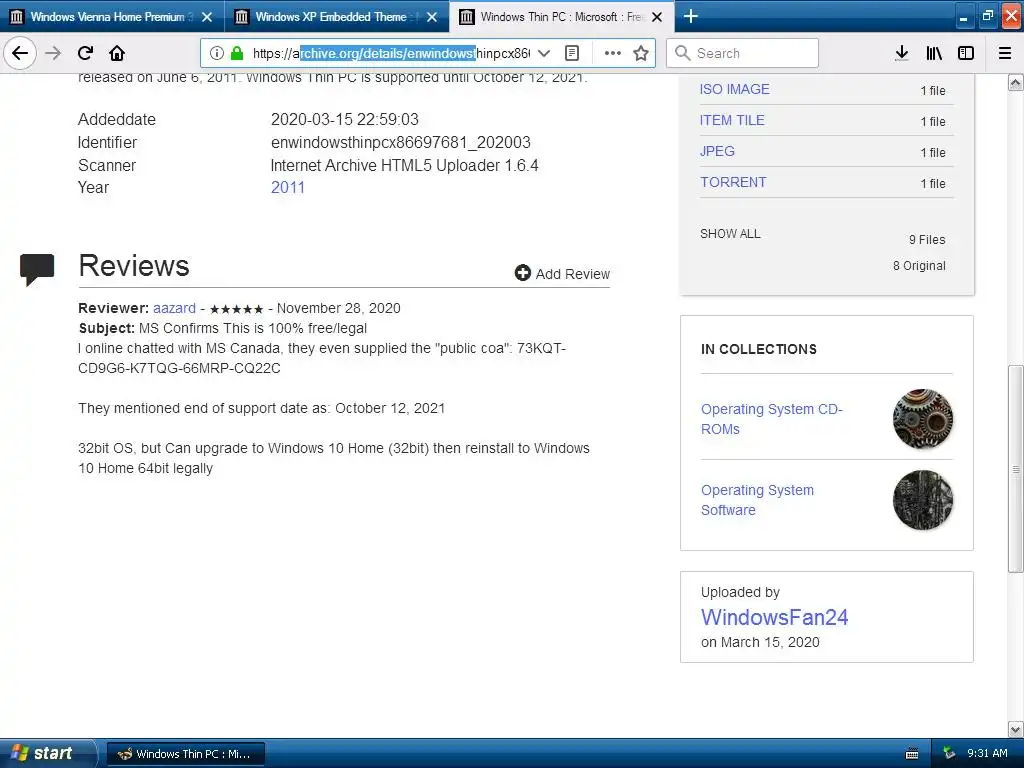Close the Windows XP Embedded Theme tab

(432, 17)
